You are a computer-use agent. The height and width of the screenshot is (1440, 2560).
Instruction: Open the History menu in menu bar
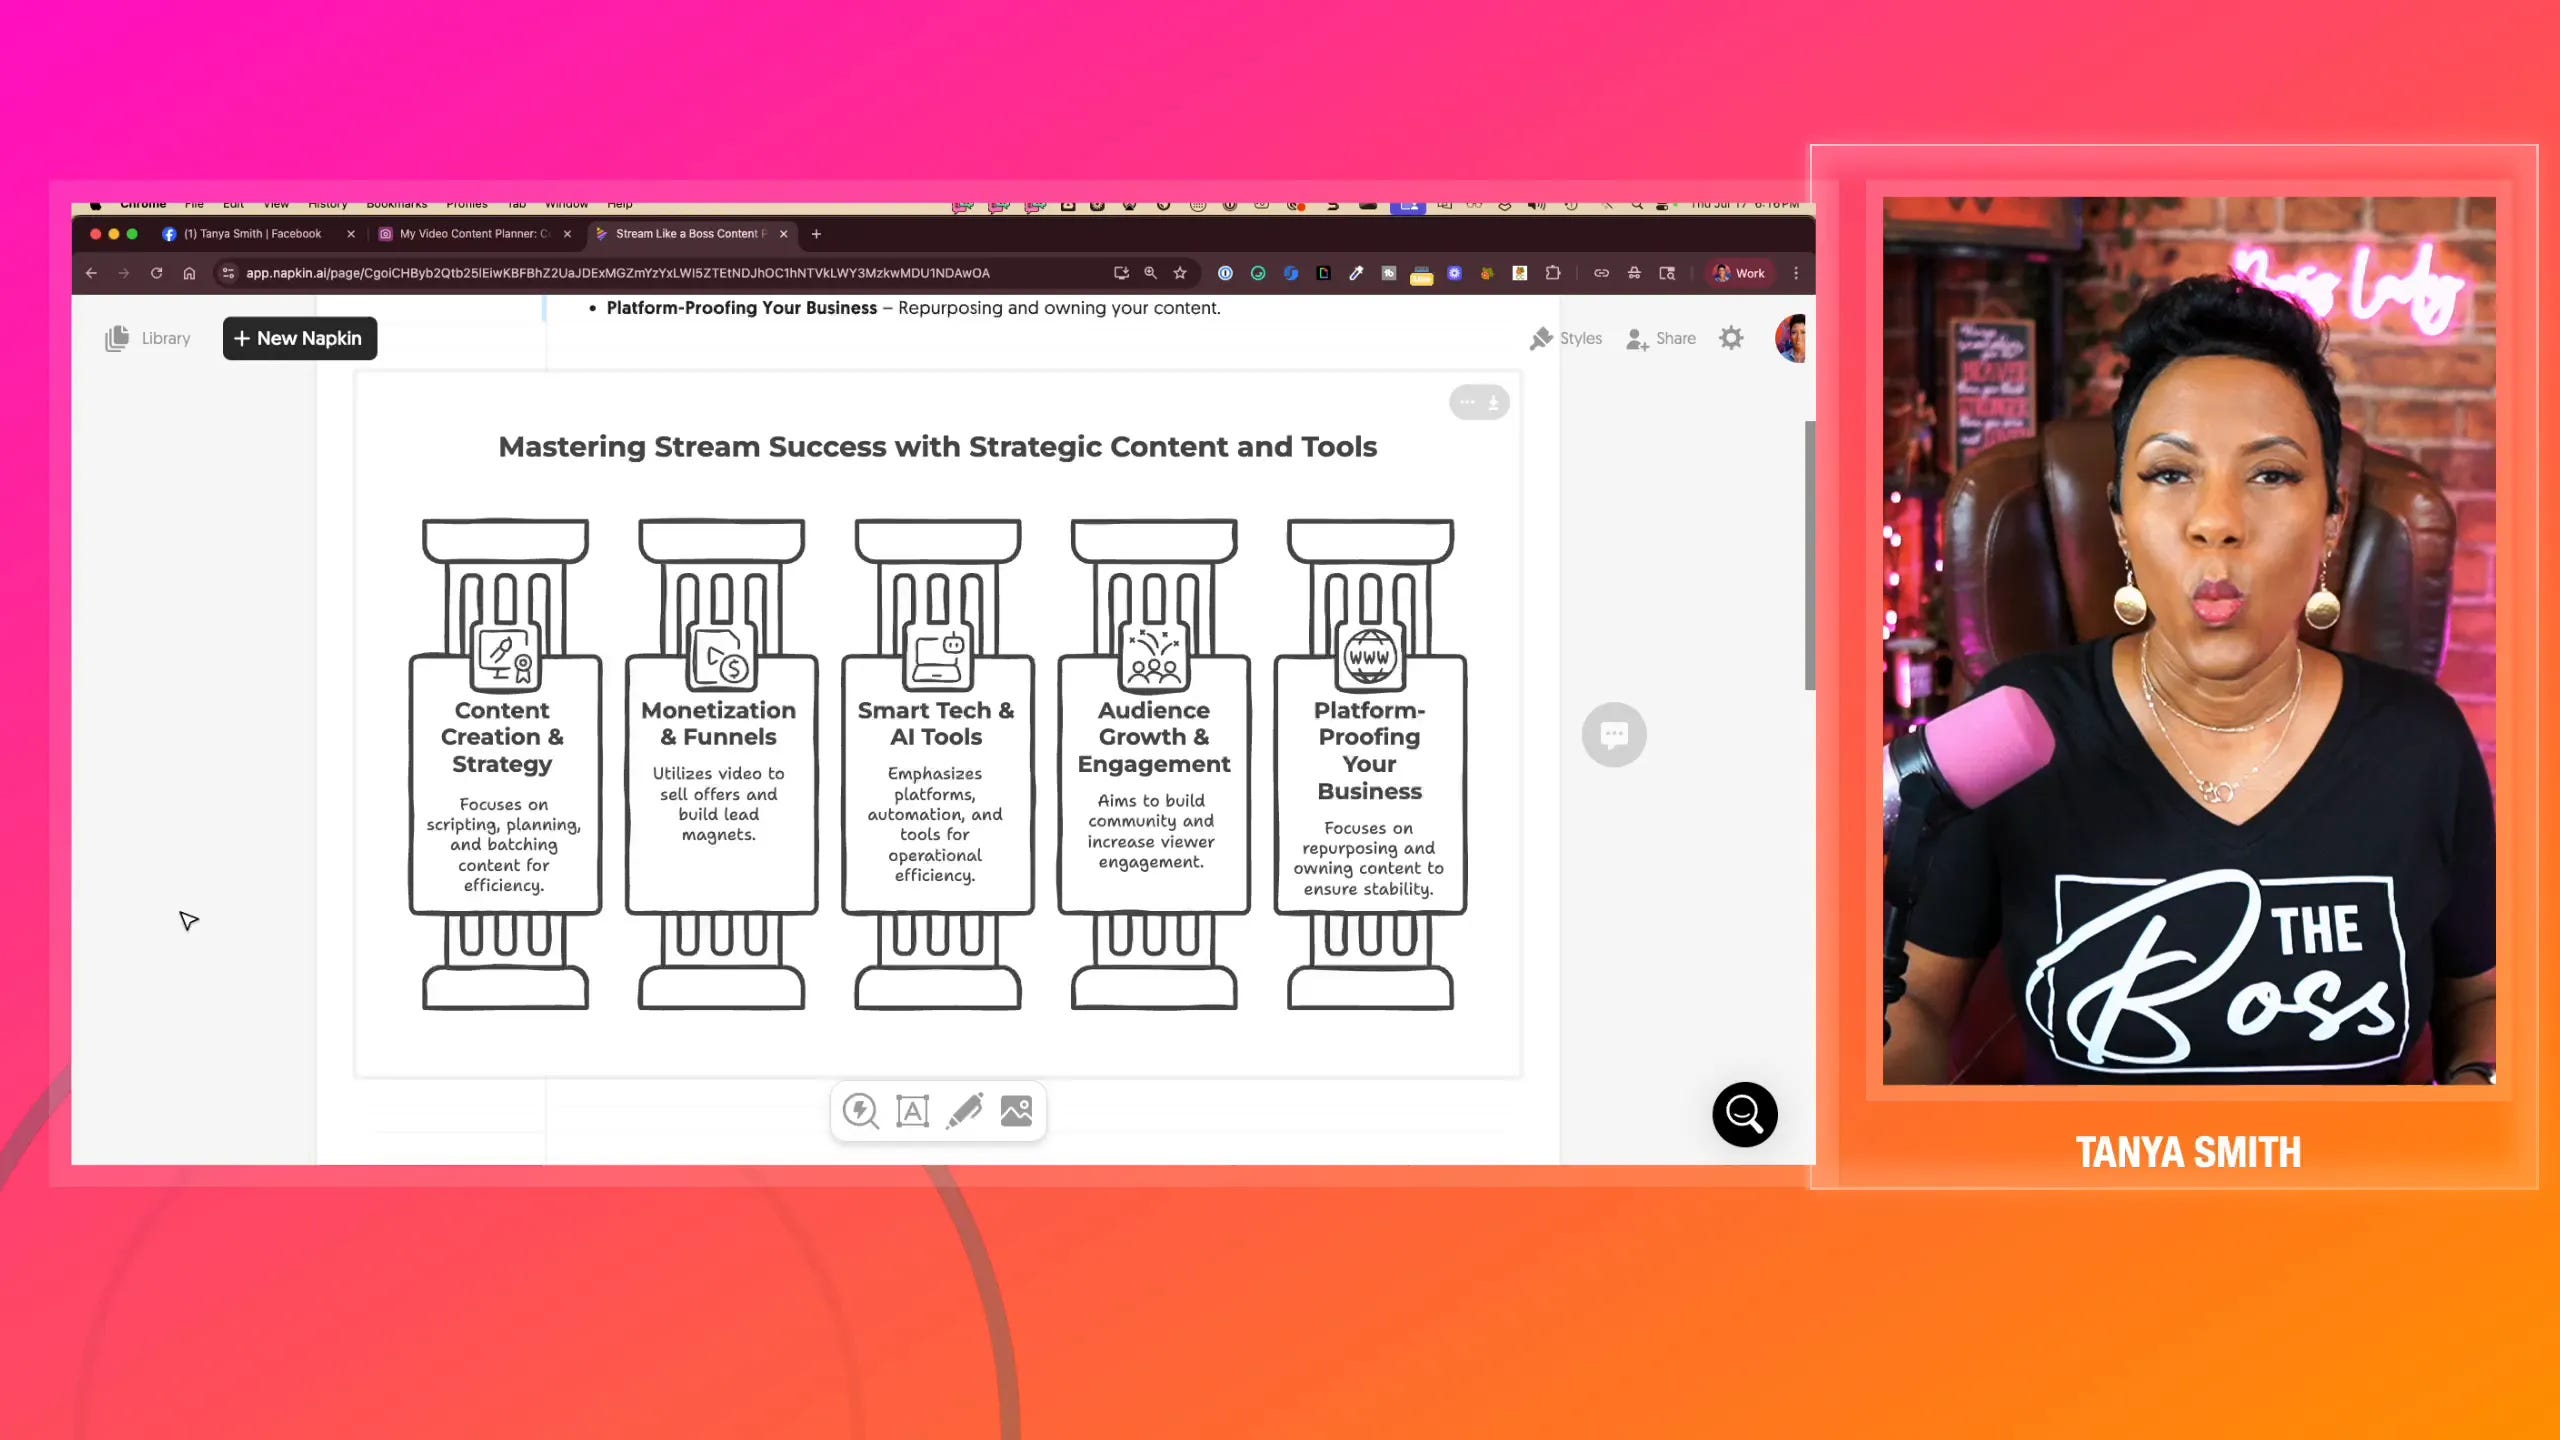click(x=327, y=205)
